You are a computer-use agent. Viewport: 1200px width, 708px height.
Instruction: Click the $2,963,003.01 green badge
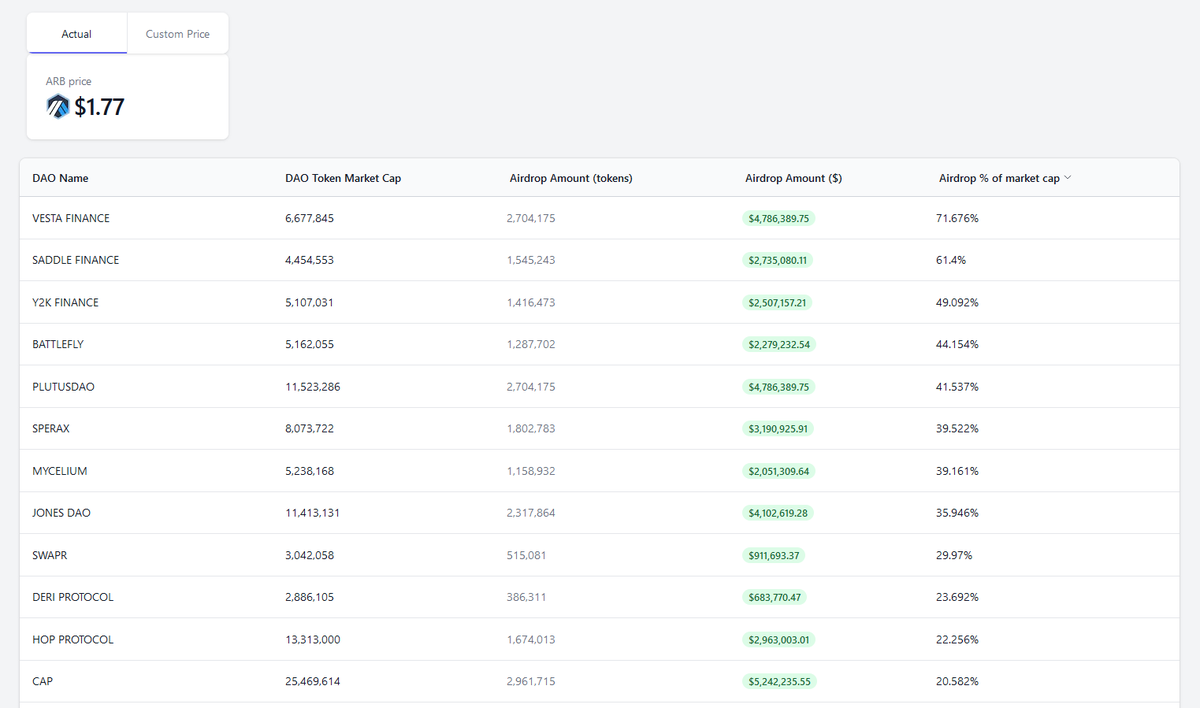pos(779,639)
